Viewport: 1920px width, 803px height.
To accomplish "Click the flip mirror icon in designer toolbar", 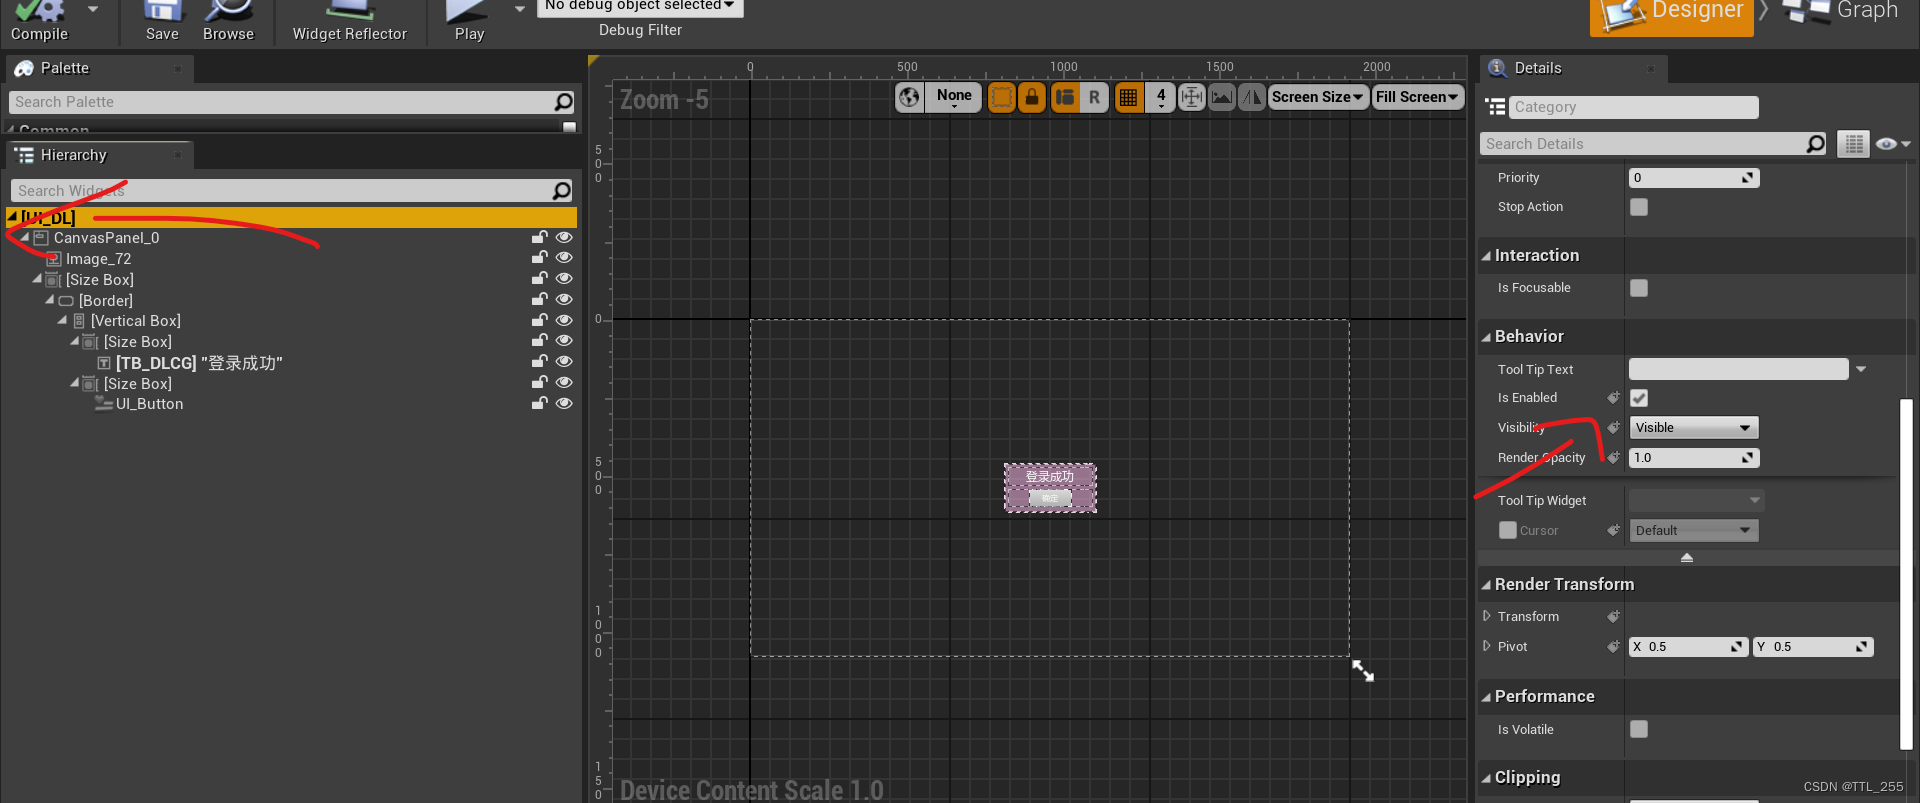I will pyautogui.click(x=1251, y=97).
